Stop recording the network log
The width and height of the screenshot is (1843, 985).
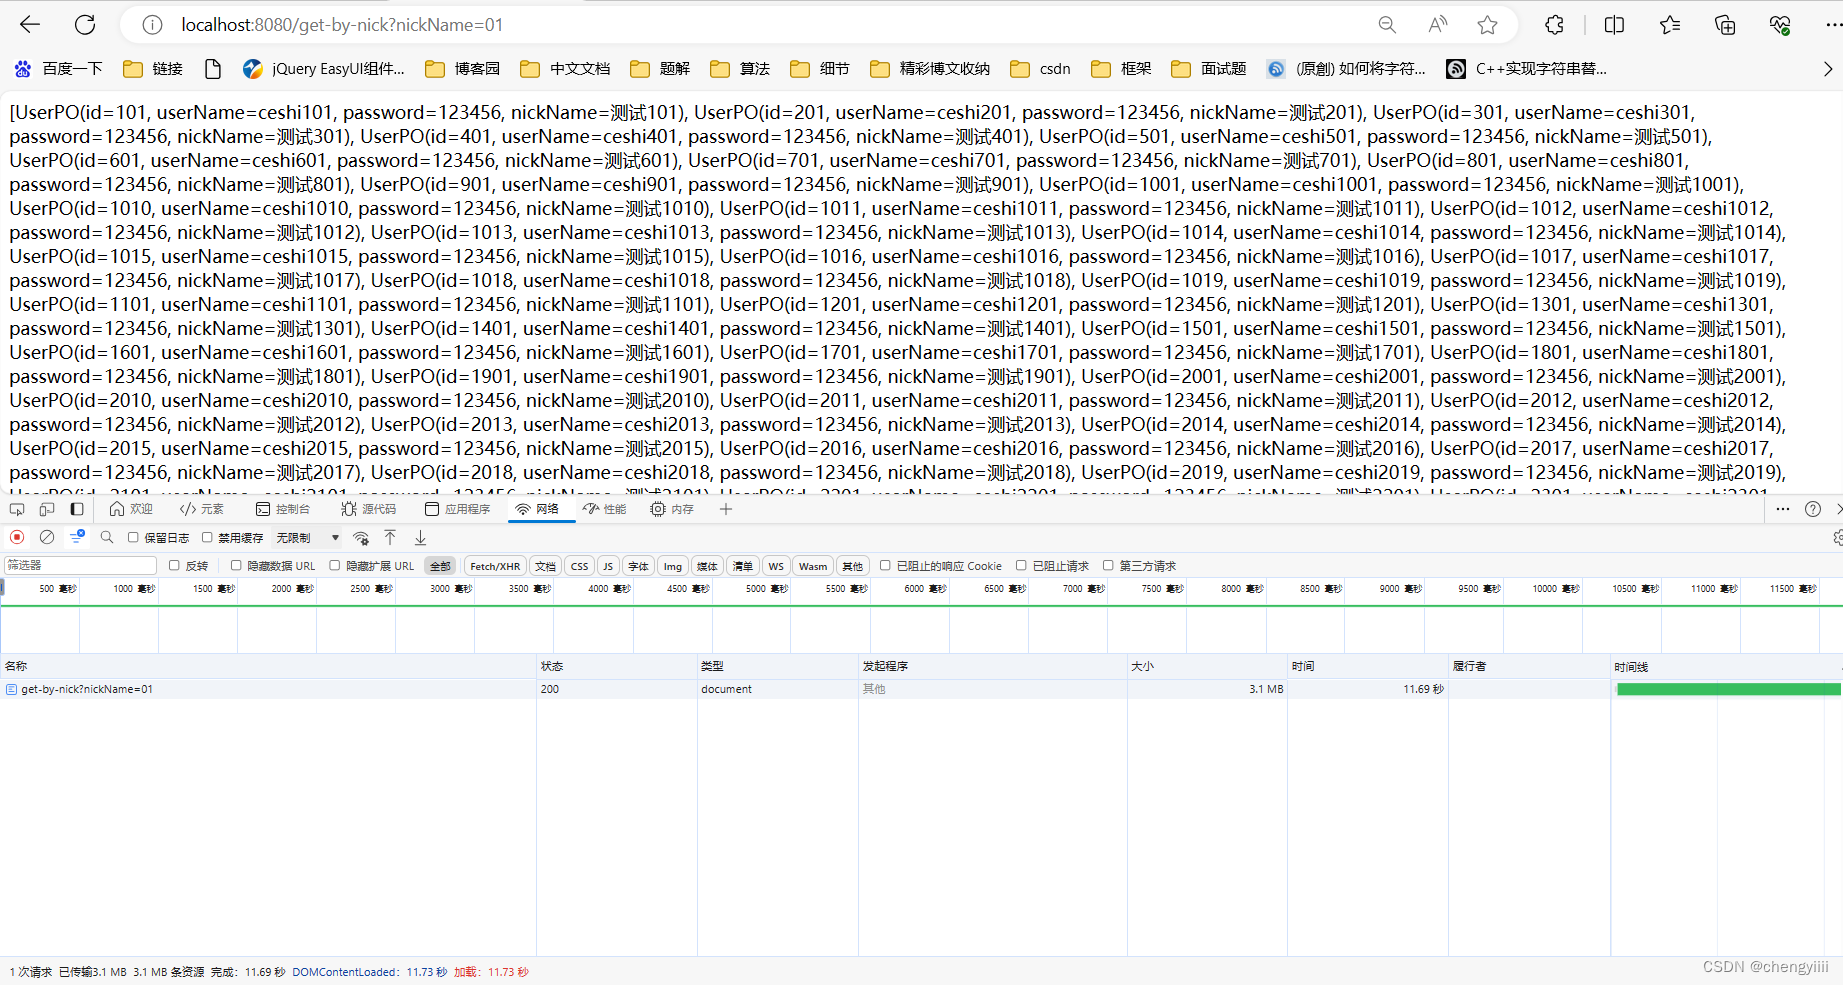(17, 537)
